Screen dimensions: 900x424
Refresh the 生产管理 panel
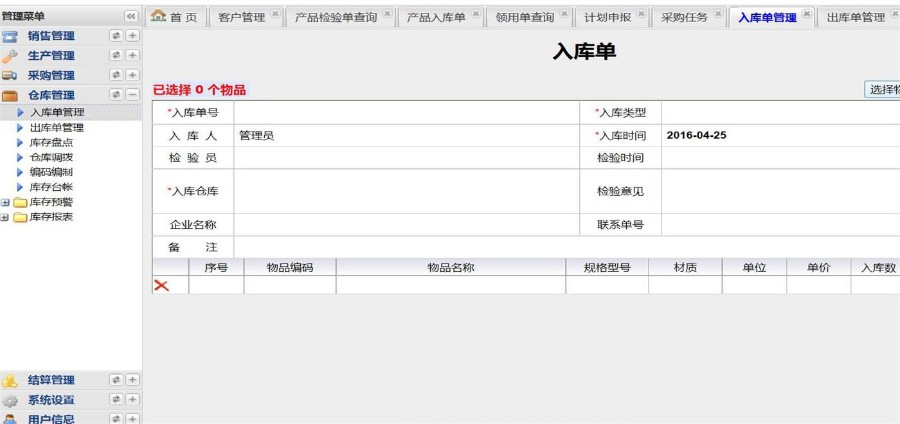116,55
